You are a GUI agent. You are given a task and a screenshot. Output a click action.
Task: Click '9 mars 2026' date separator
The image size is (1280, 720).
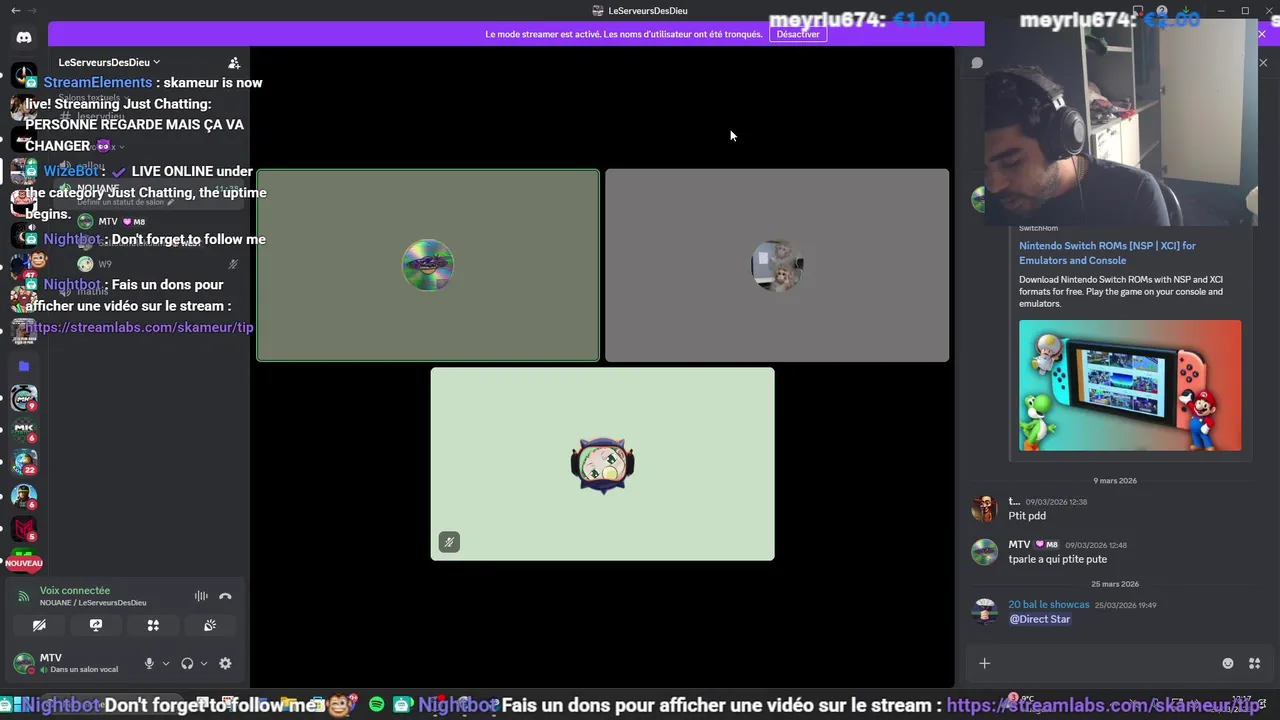(x=1115, y=481)
